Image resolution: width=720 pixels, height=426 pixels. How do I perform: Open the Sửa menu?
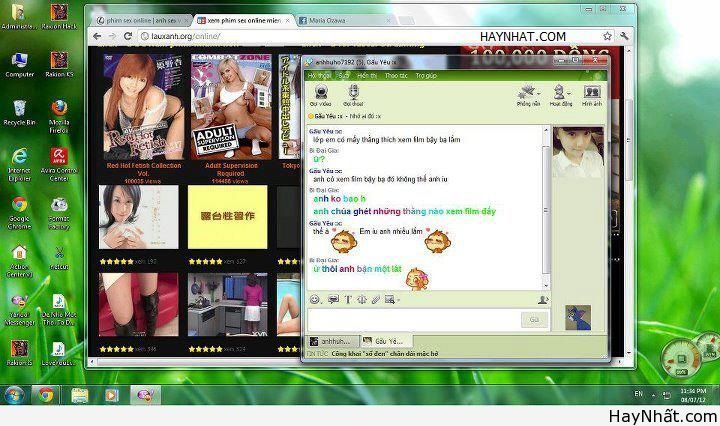coord(343,76)
